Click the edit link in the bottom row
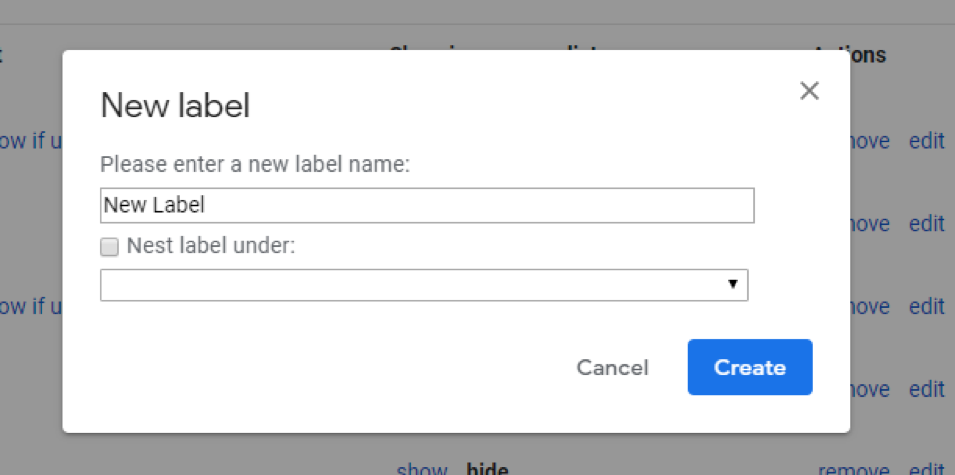Screen dimensions: 955x475 point(926,469)
